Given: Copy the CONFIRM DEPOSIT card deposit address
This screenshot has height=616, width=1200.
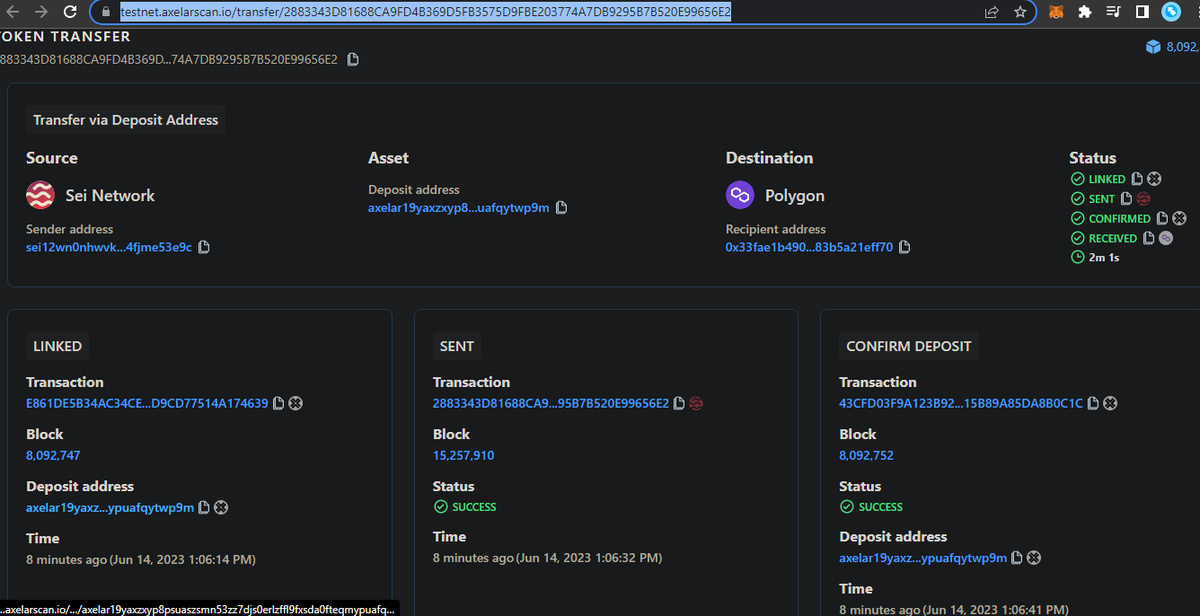Looking at the screenshot, I should (1017, 558).
